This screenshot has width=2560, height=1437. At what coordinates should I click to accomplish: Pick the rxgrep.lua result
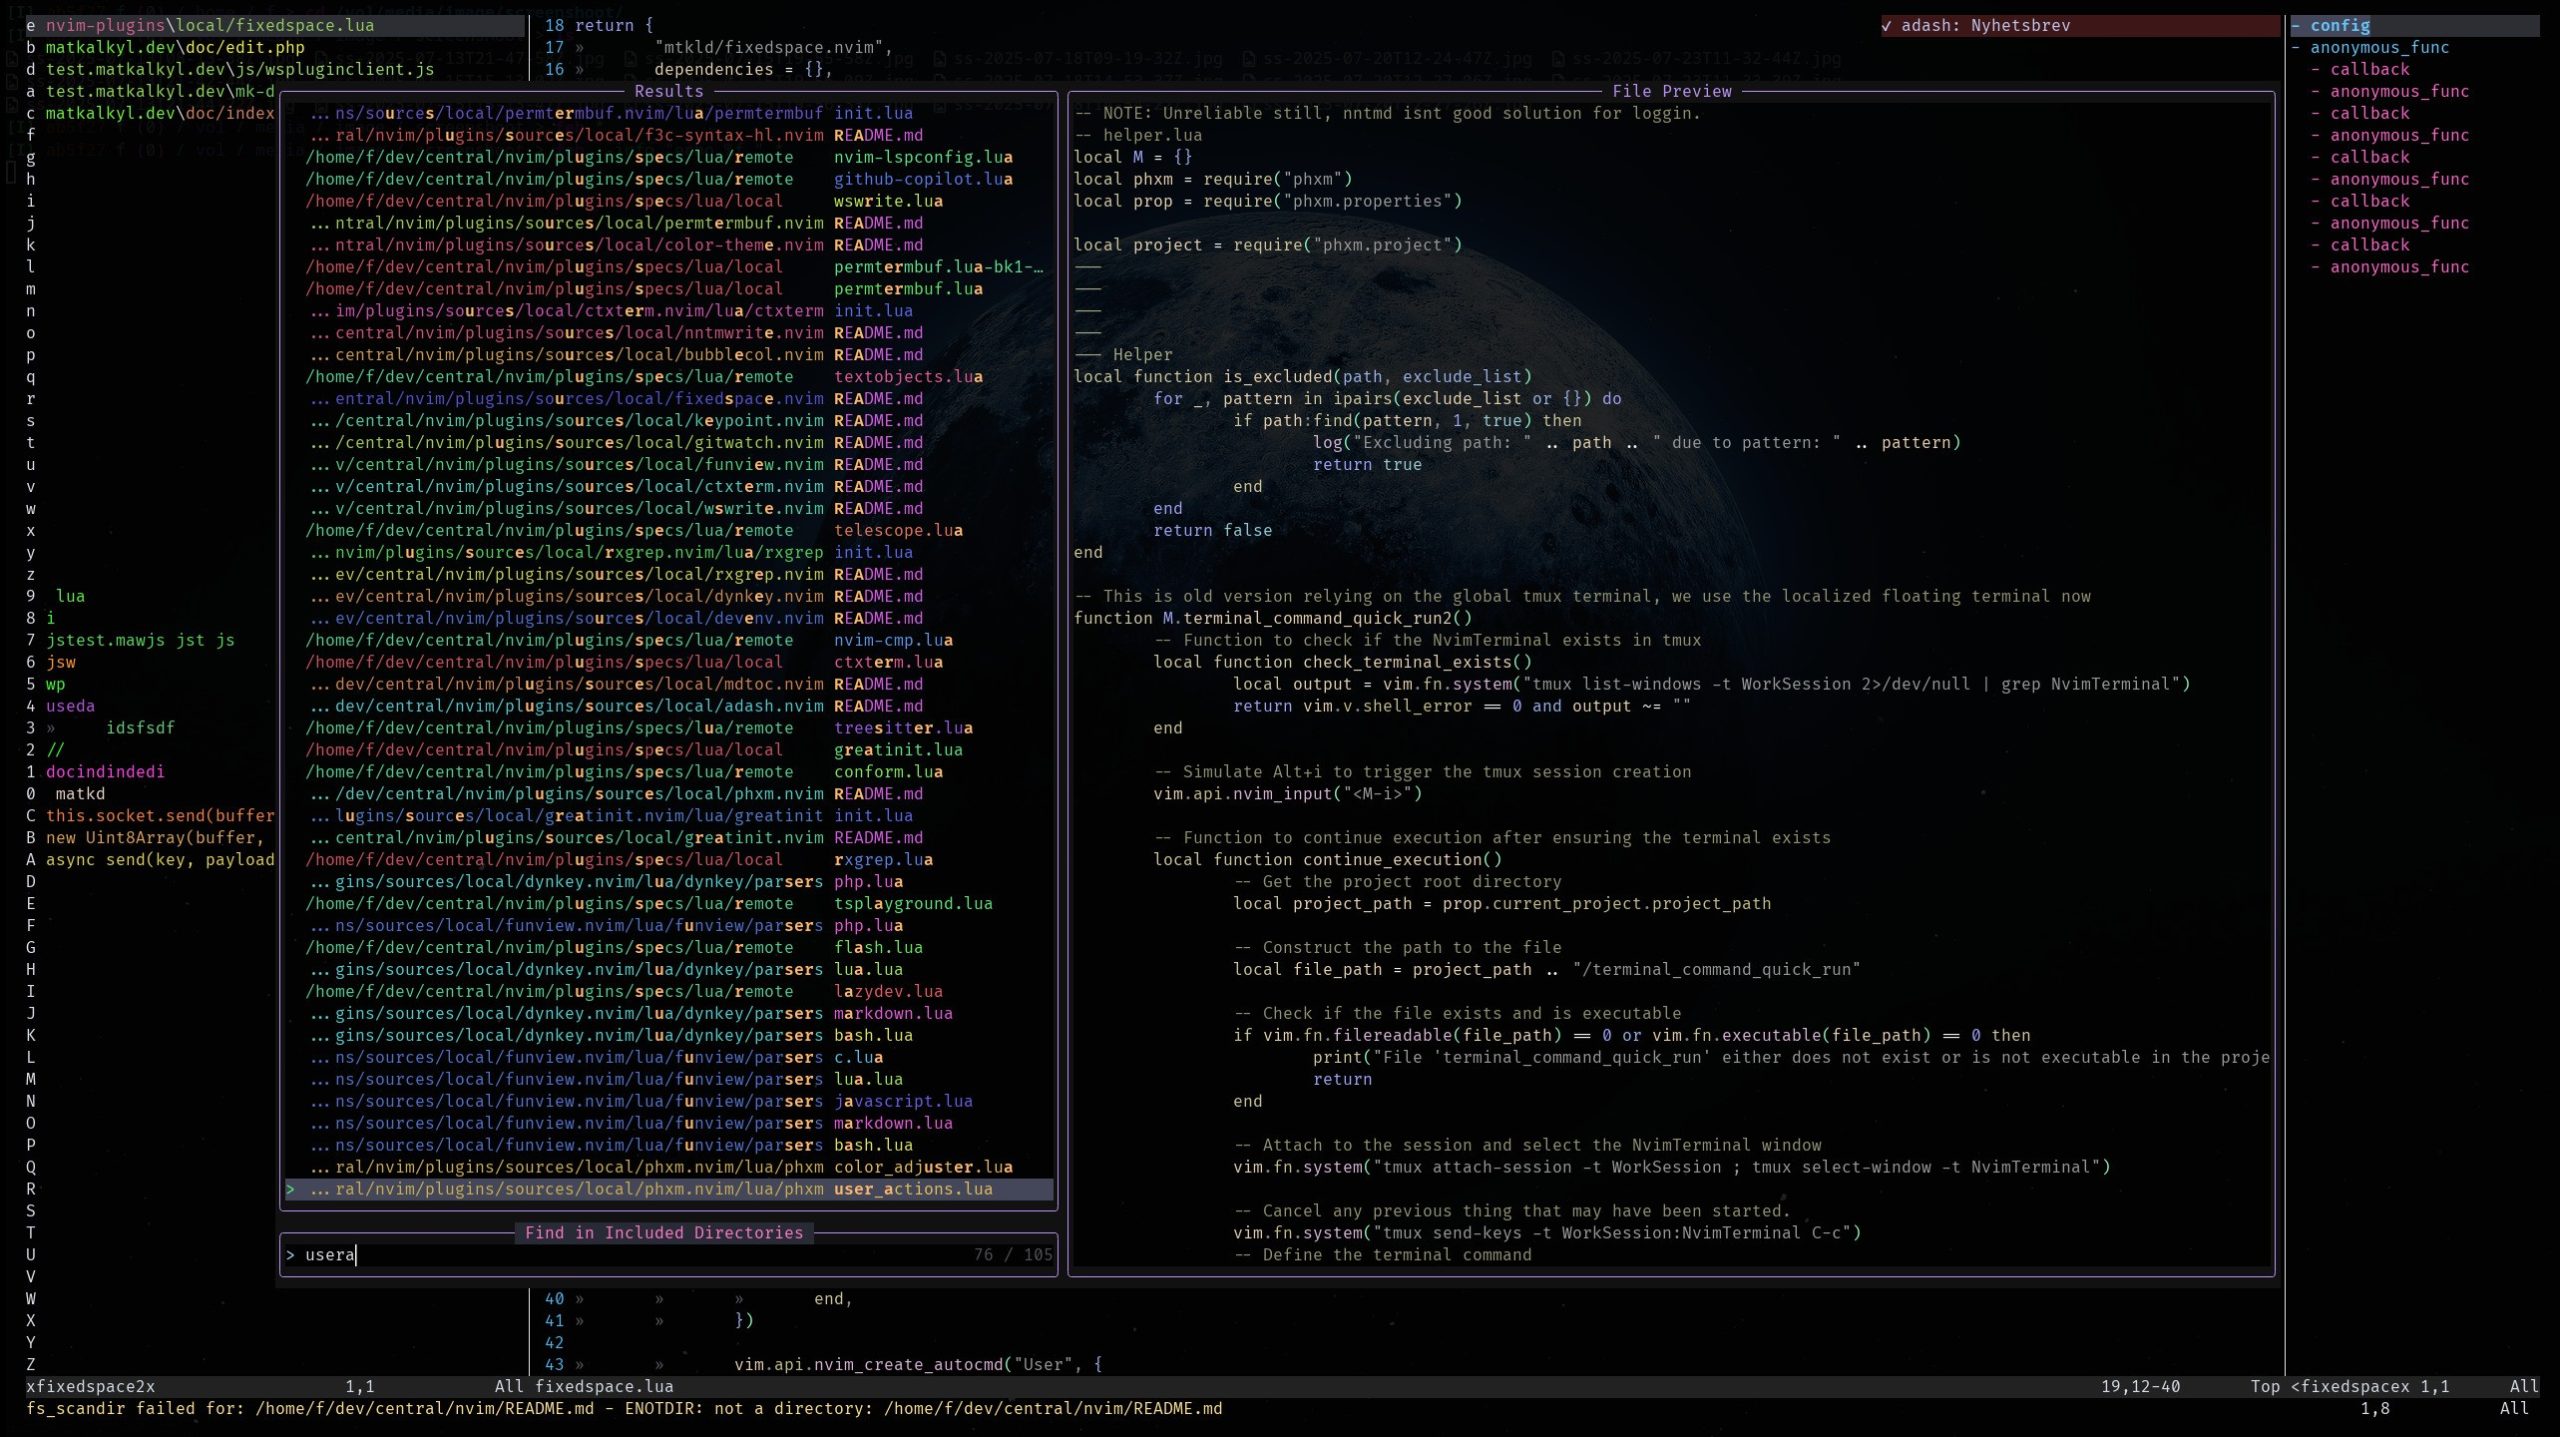point(668,860)
